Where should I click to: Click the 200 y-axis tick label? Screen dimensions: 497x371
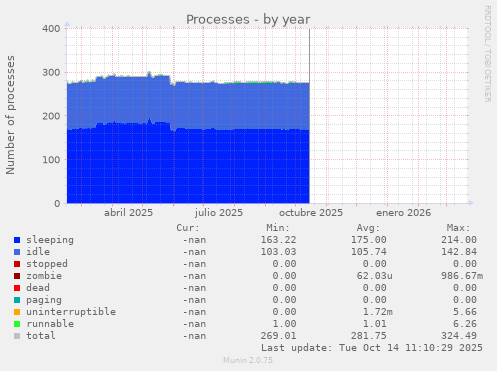pos(51,116)
